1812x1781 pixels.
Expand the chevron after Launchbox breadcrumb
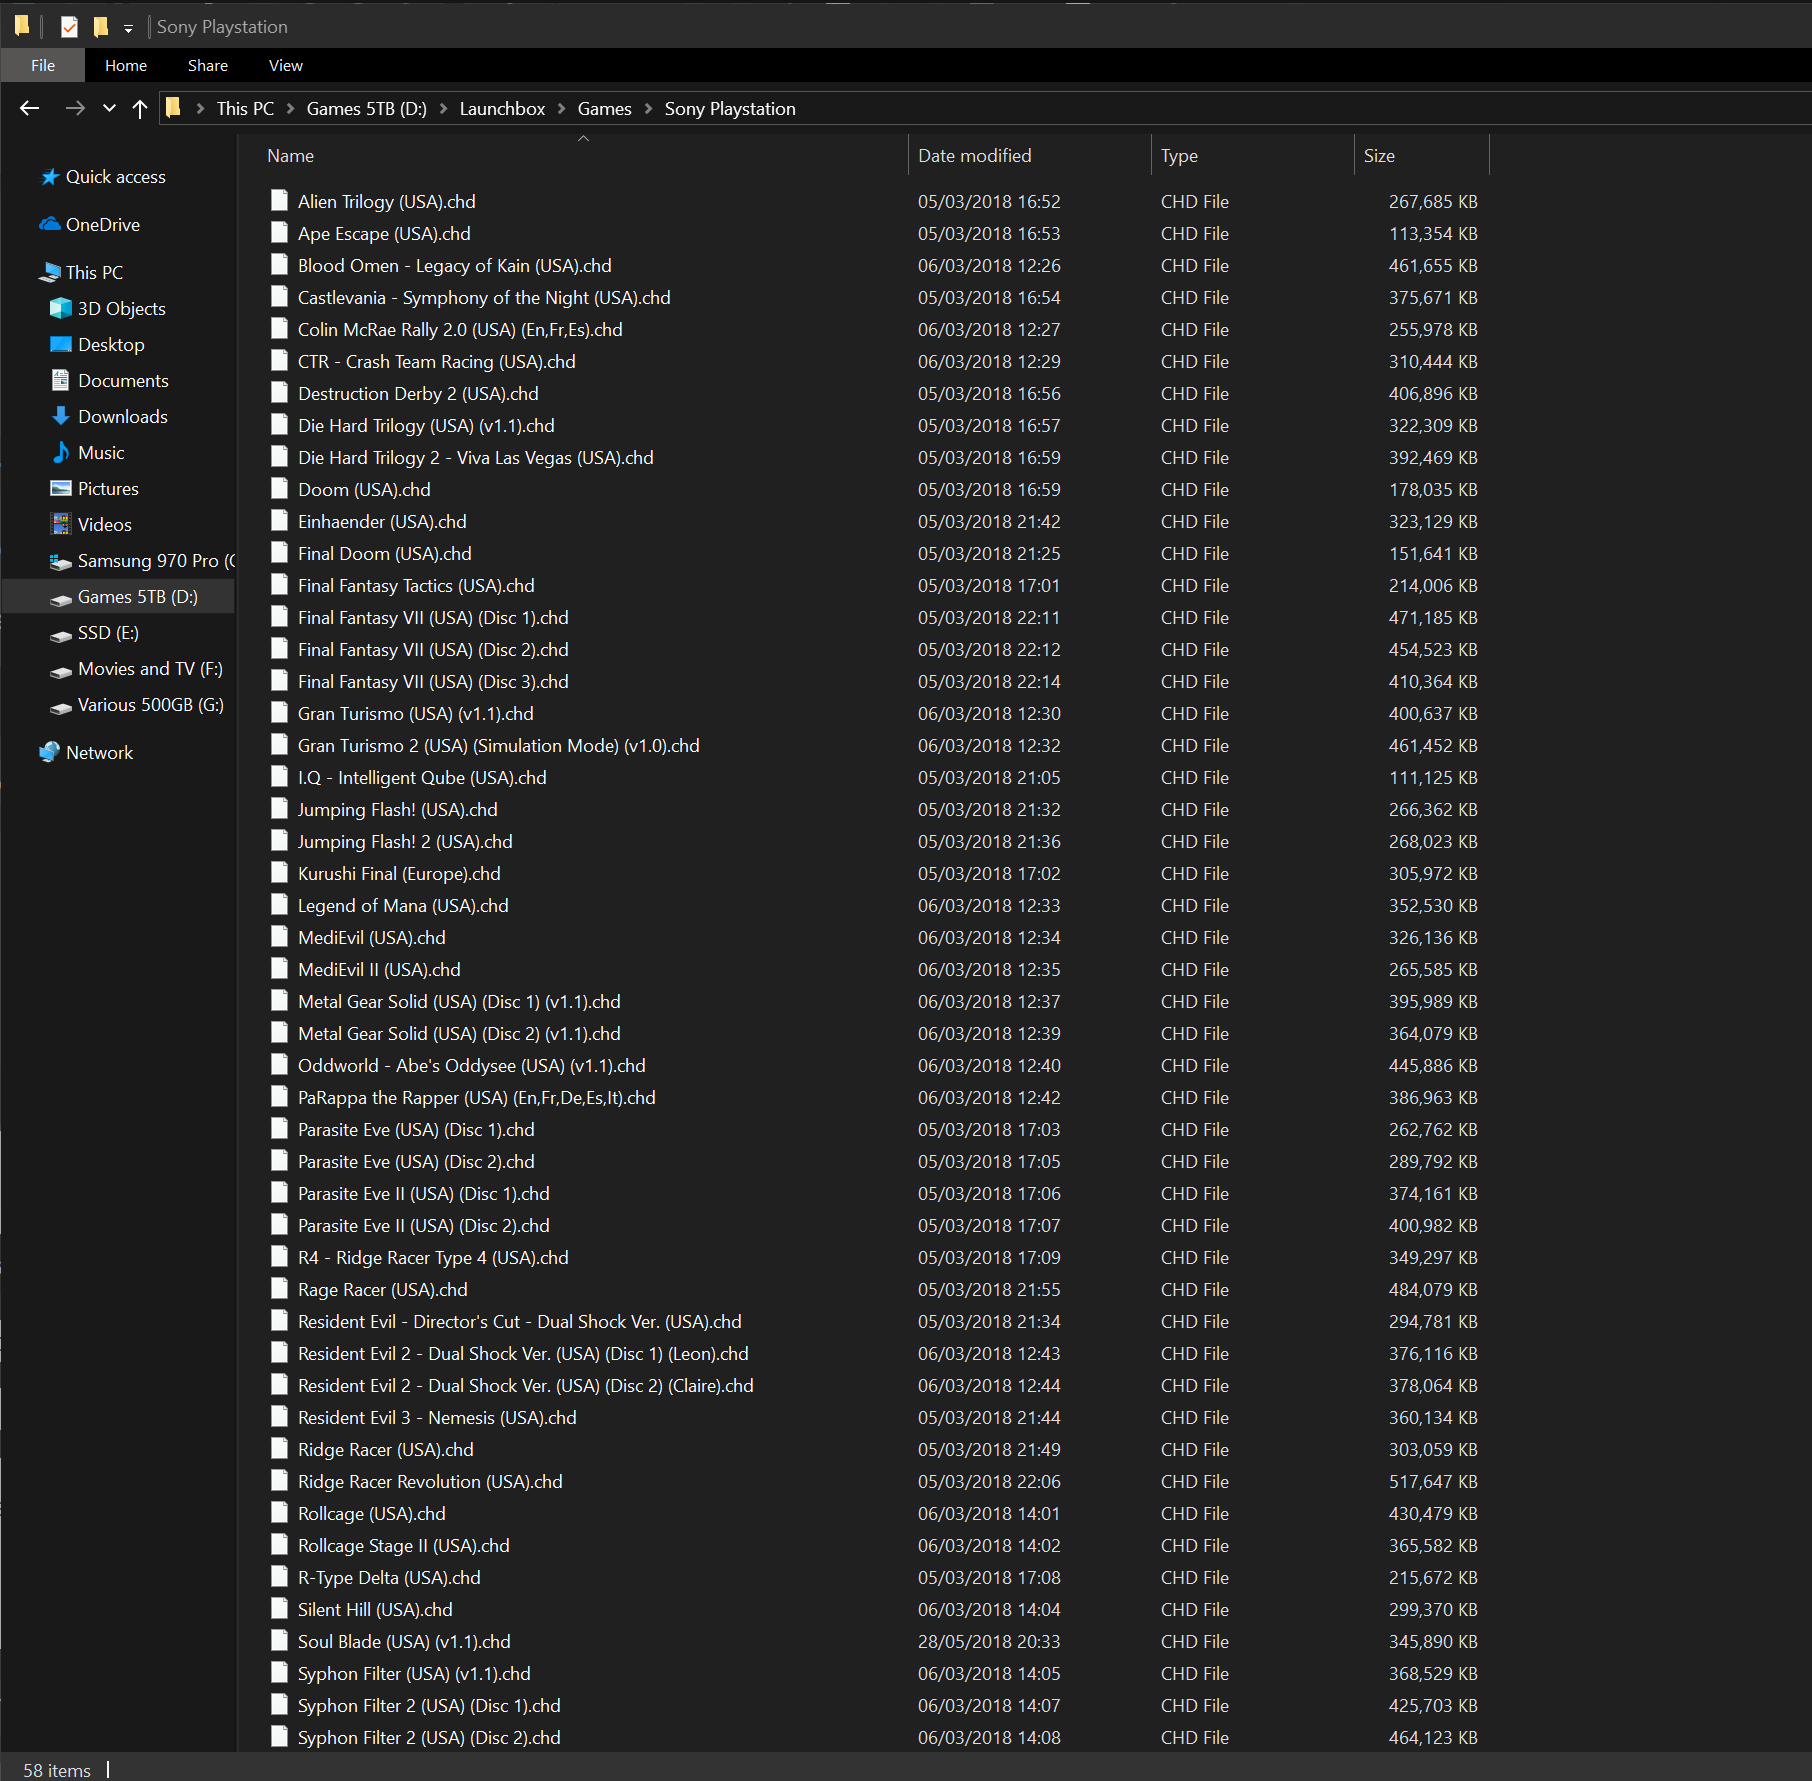tap(561, 108)
